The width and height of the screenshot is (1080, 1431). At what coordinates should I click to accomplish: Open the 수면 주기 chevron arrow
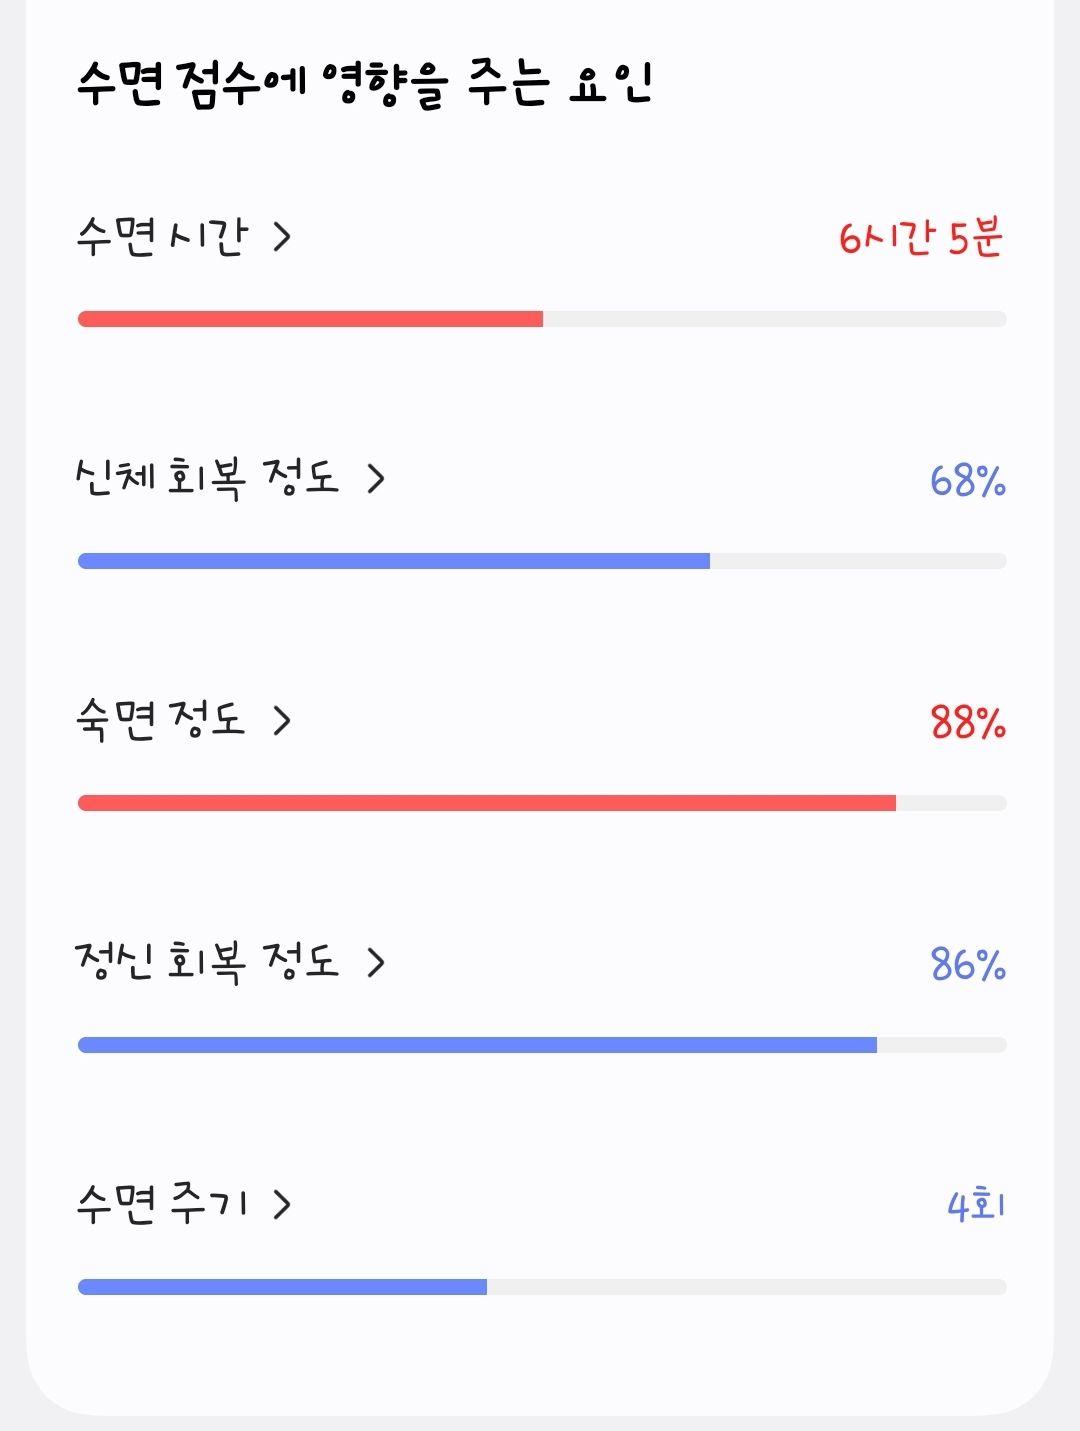(x=282, y=1204)
